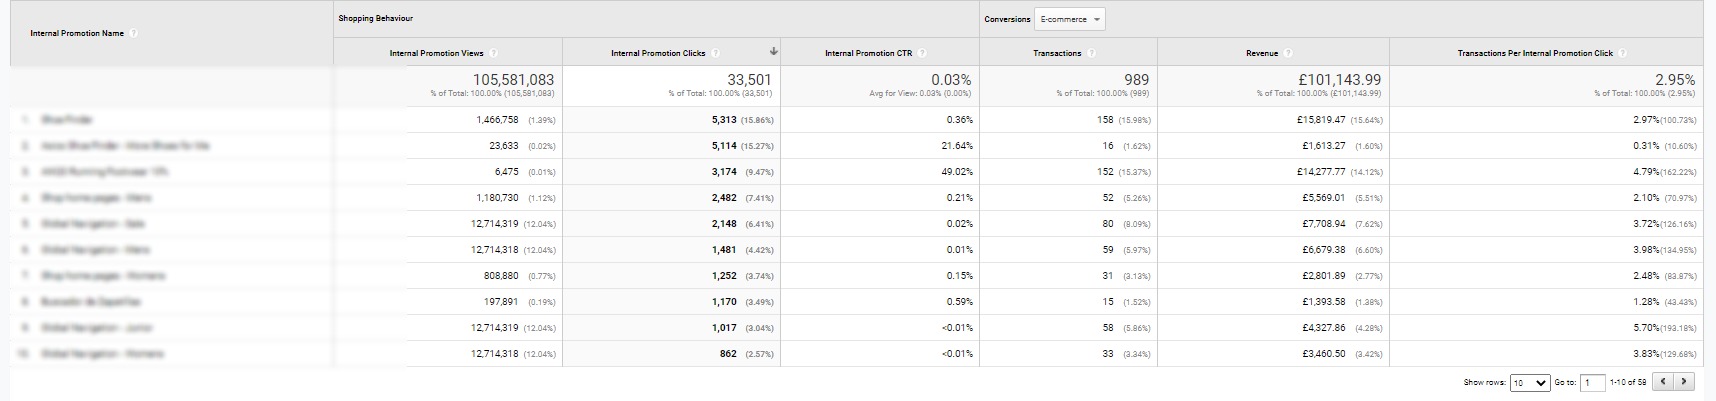Click question mark icon next to Transactions
The image size is (1716, 401).
[1091, 53]
